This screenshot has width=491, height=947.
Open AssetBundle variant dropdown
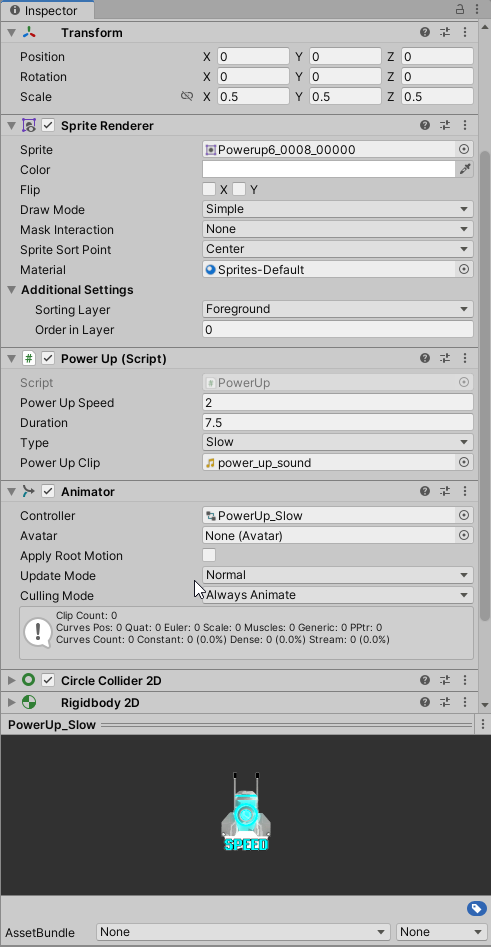click(x=441, y=932)
